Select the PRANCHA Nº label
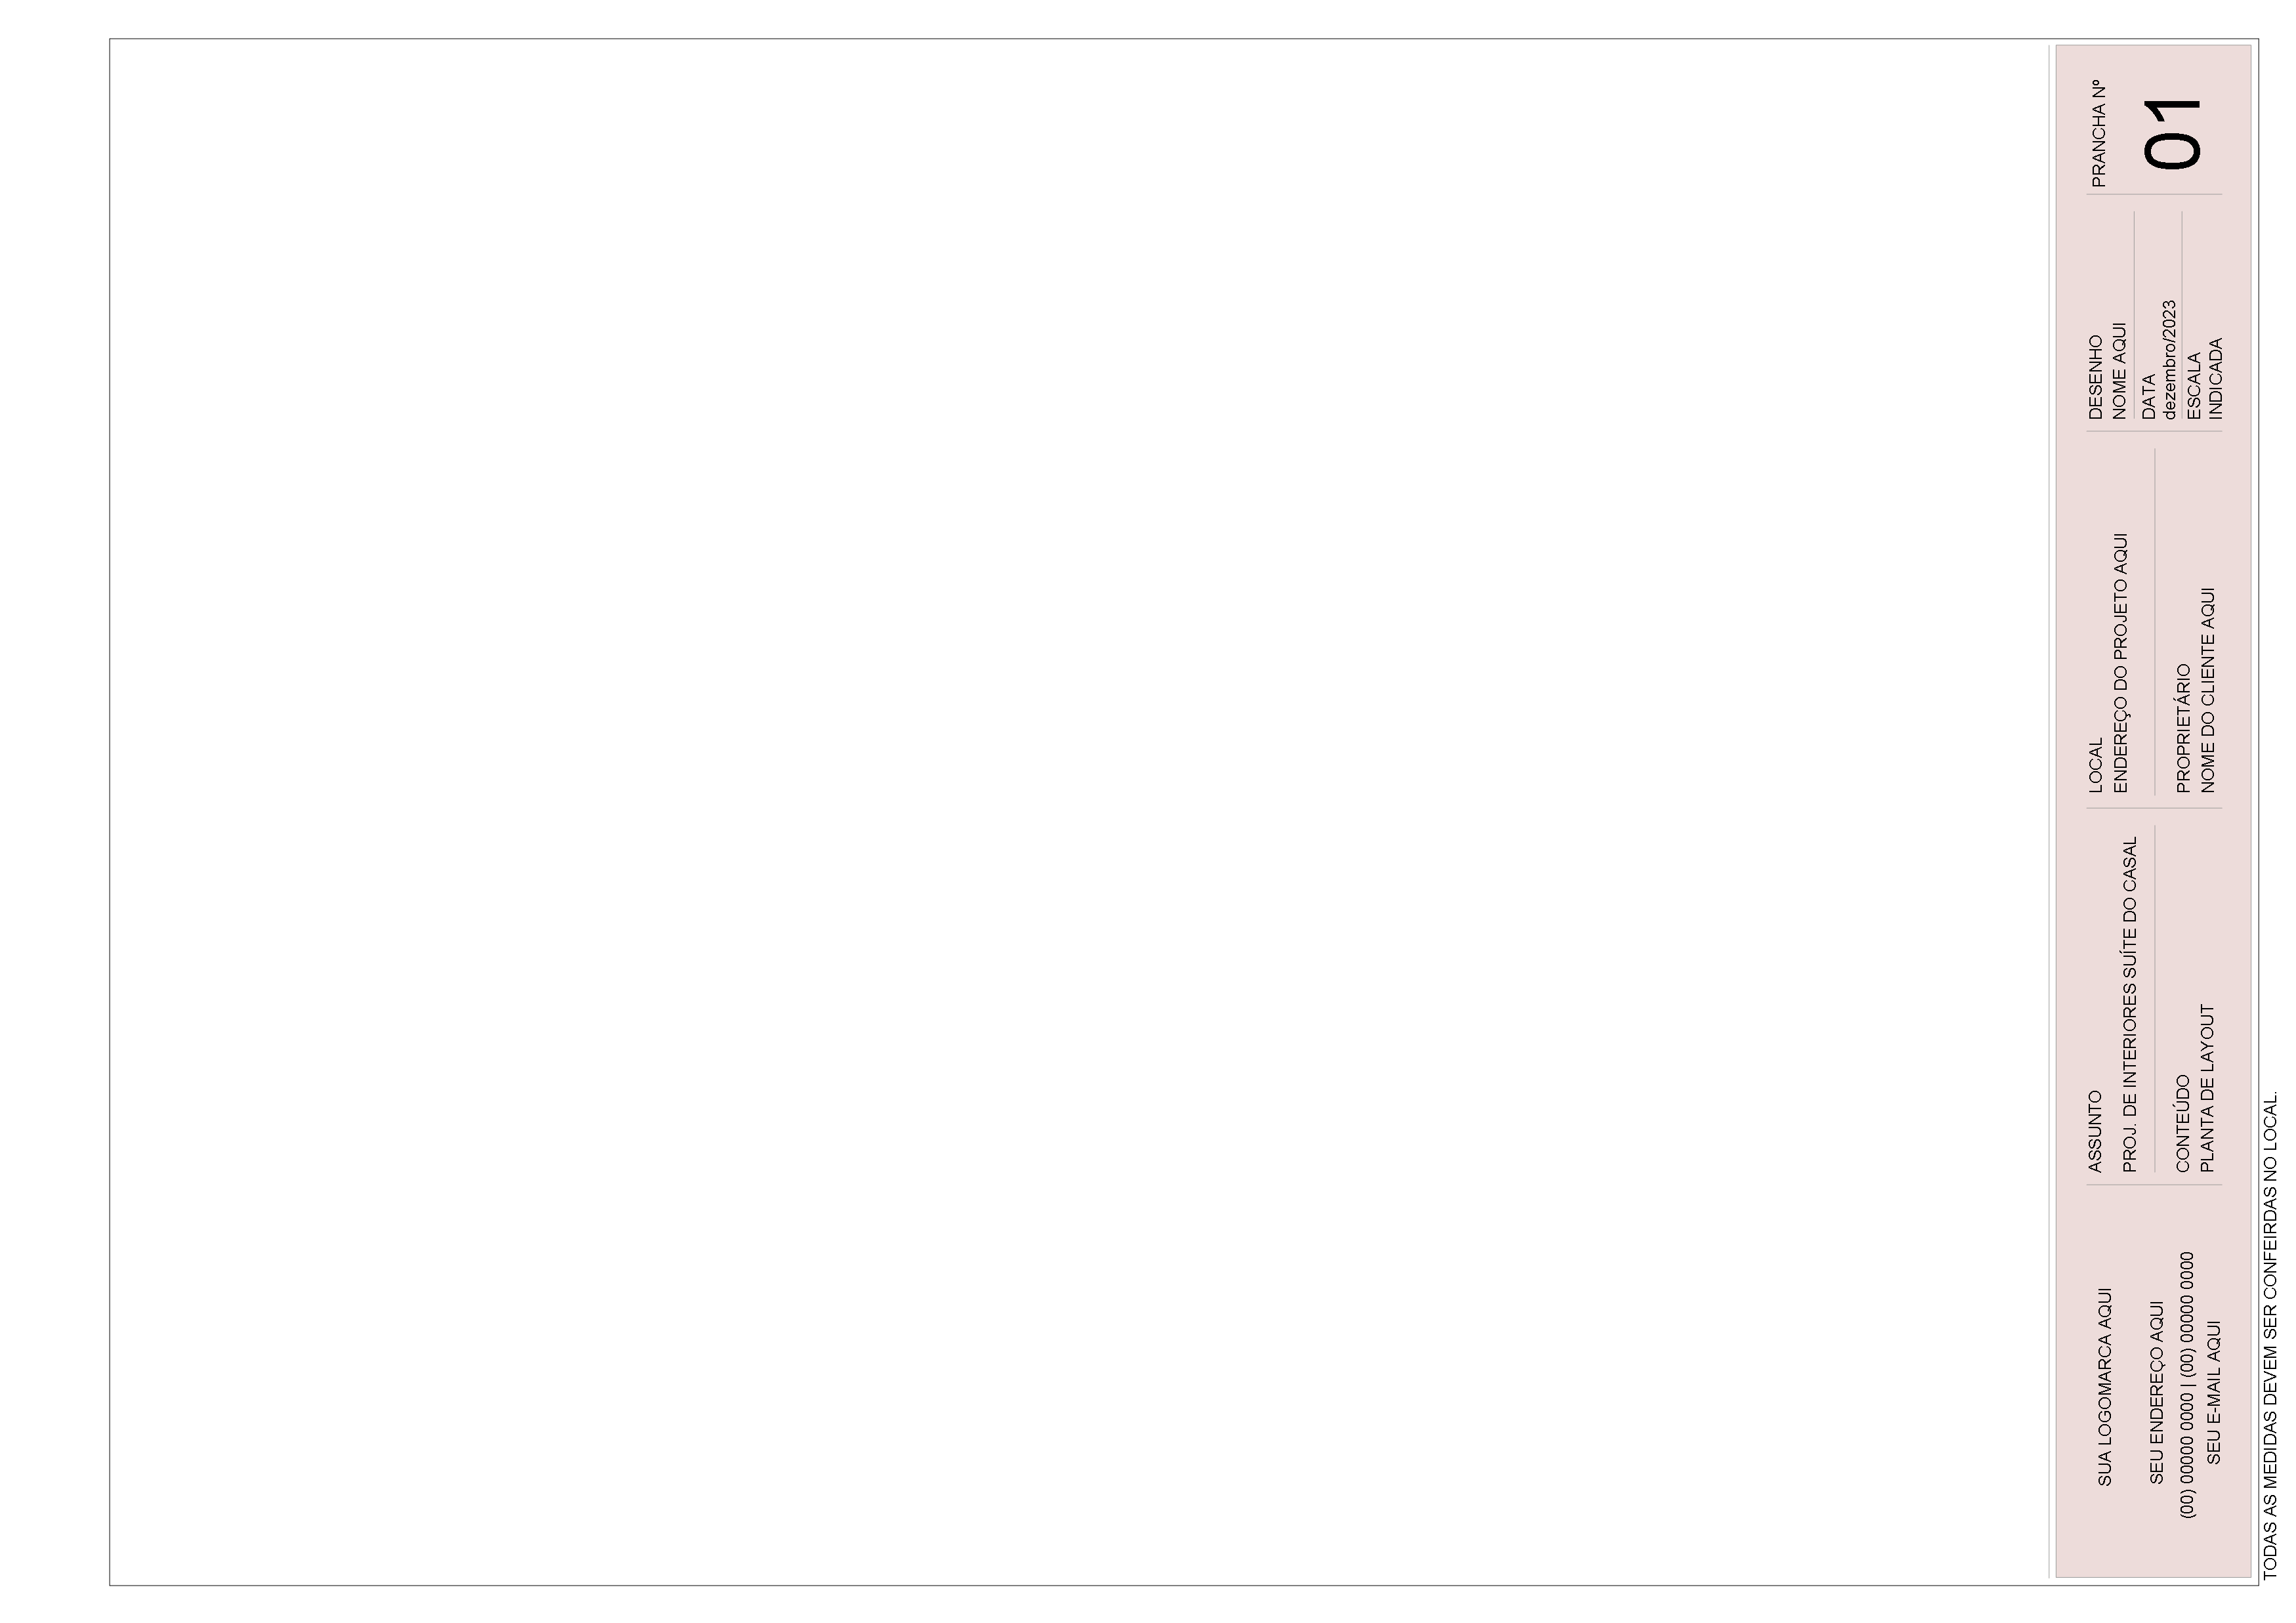This screenshot has height=1623, width=2296. [x=2099, y=134]
